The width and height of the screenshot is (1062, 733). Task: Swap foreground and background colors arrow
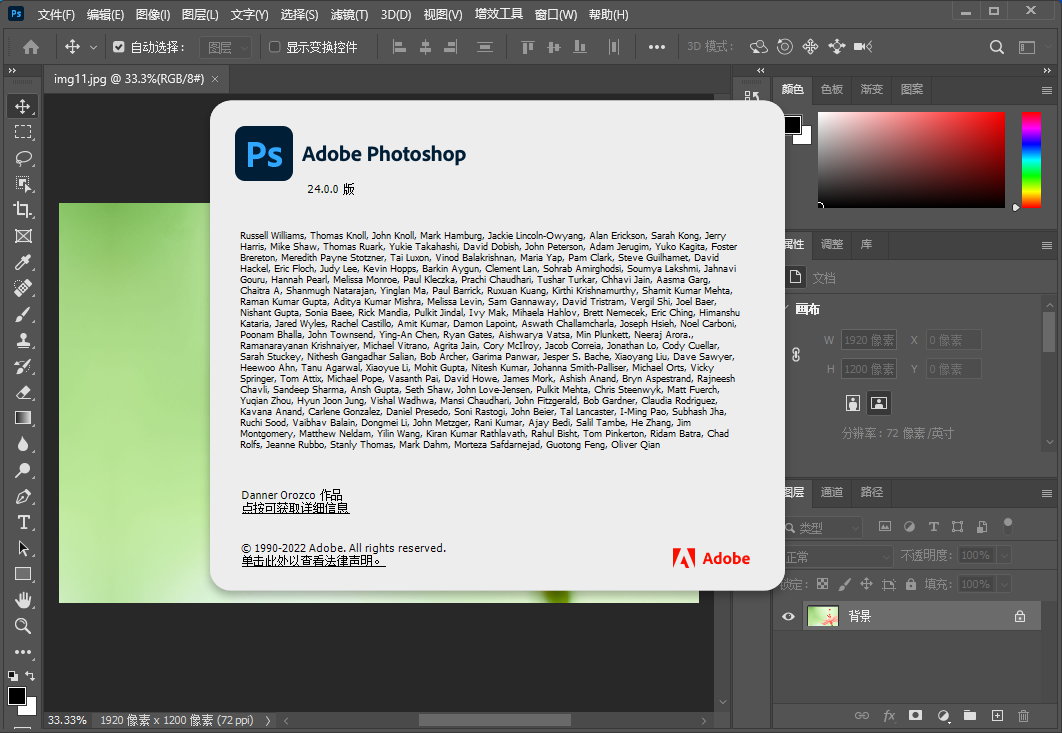point(30,675)
